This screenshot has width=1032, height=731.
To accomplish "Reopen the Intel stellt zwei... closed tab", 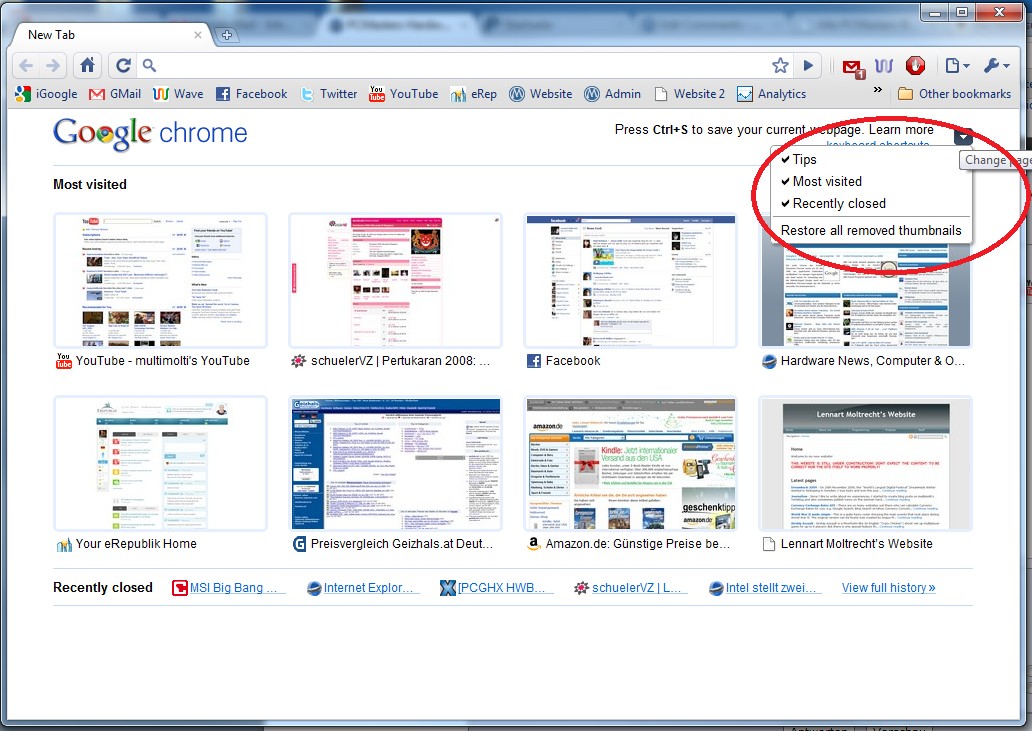I will pos(763,588).
